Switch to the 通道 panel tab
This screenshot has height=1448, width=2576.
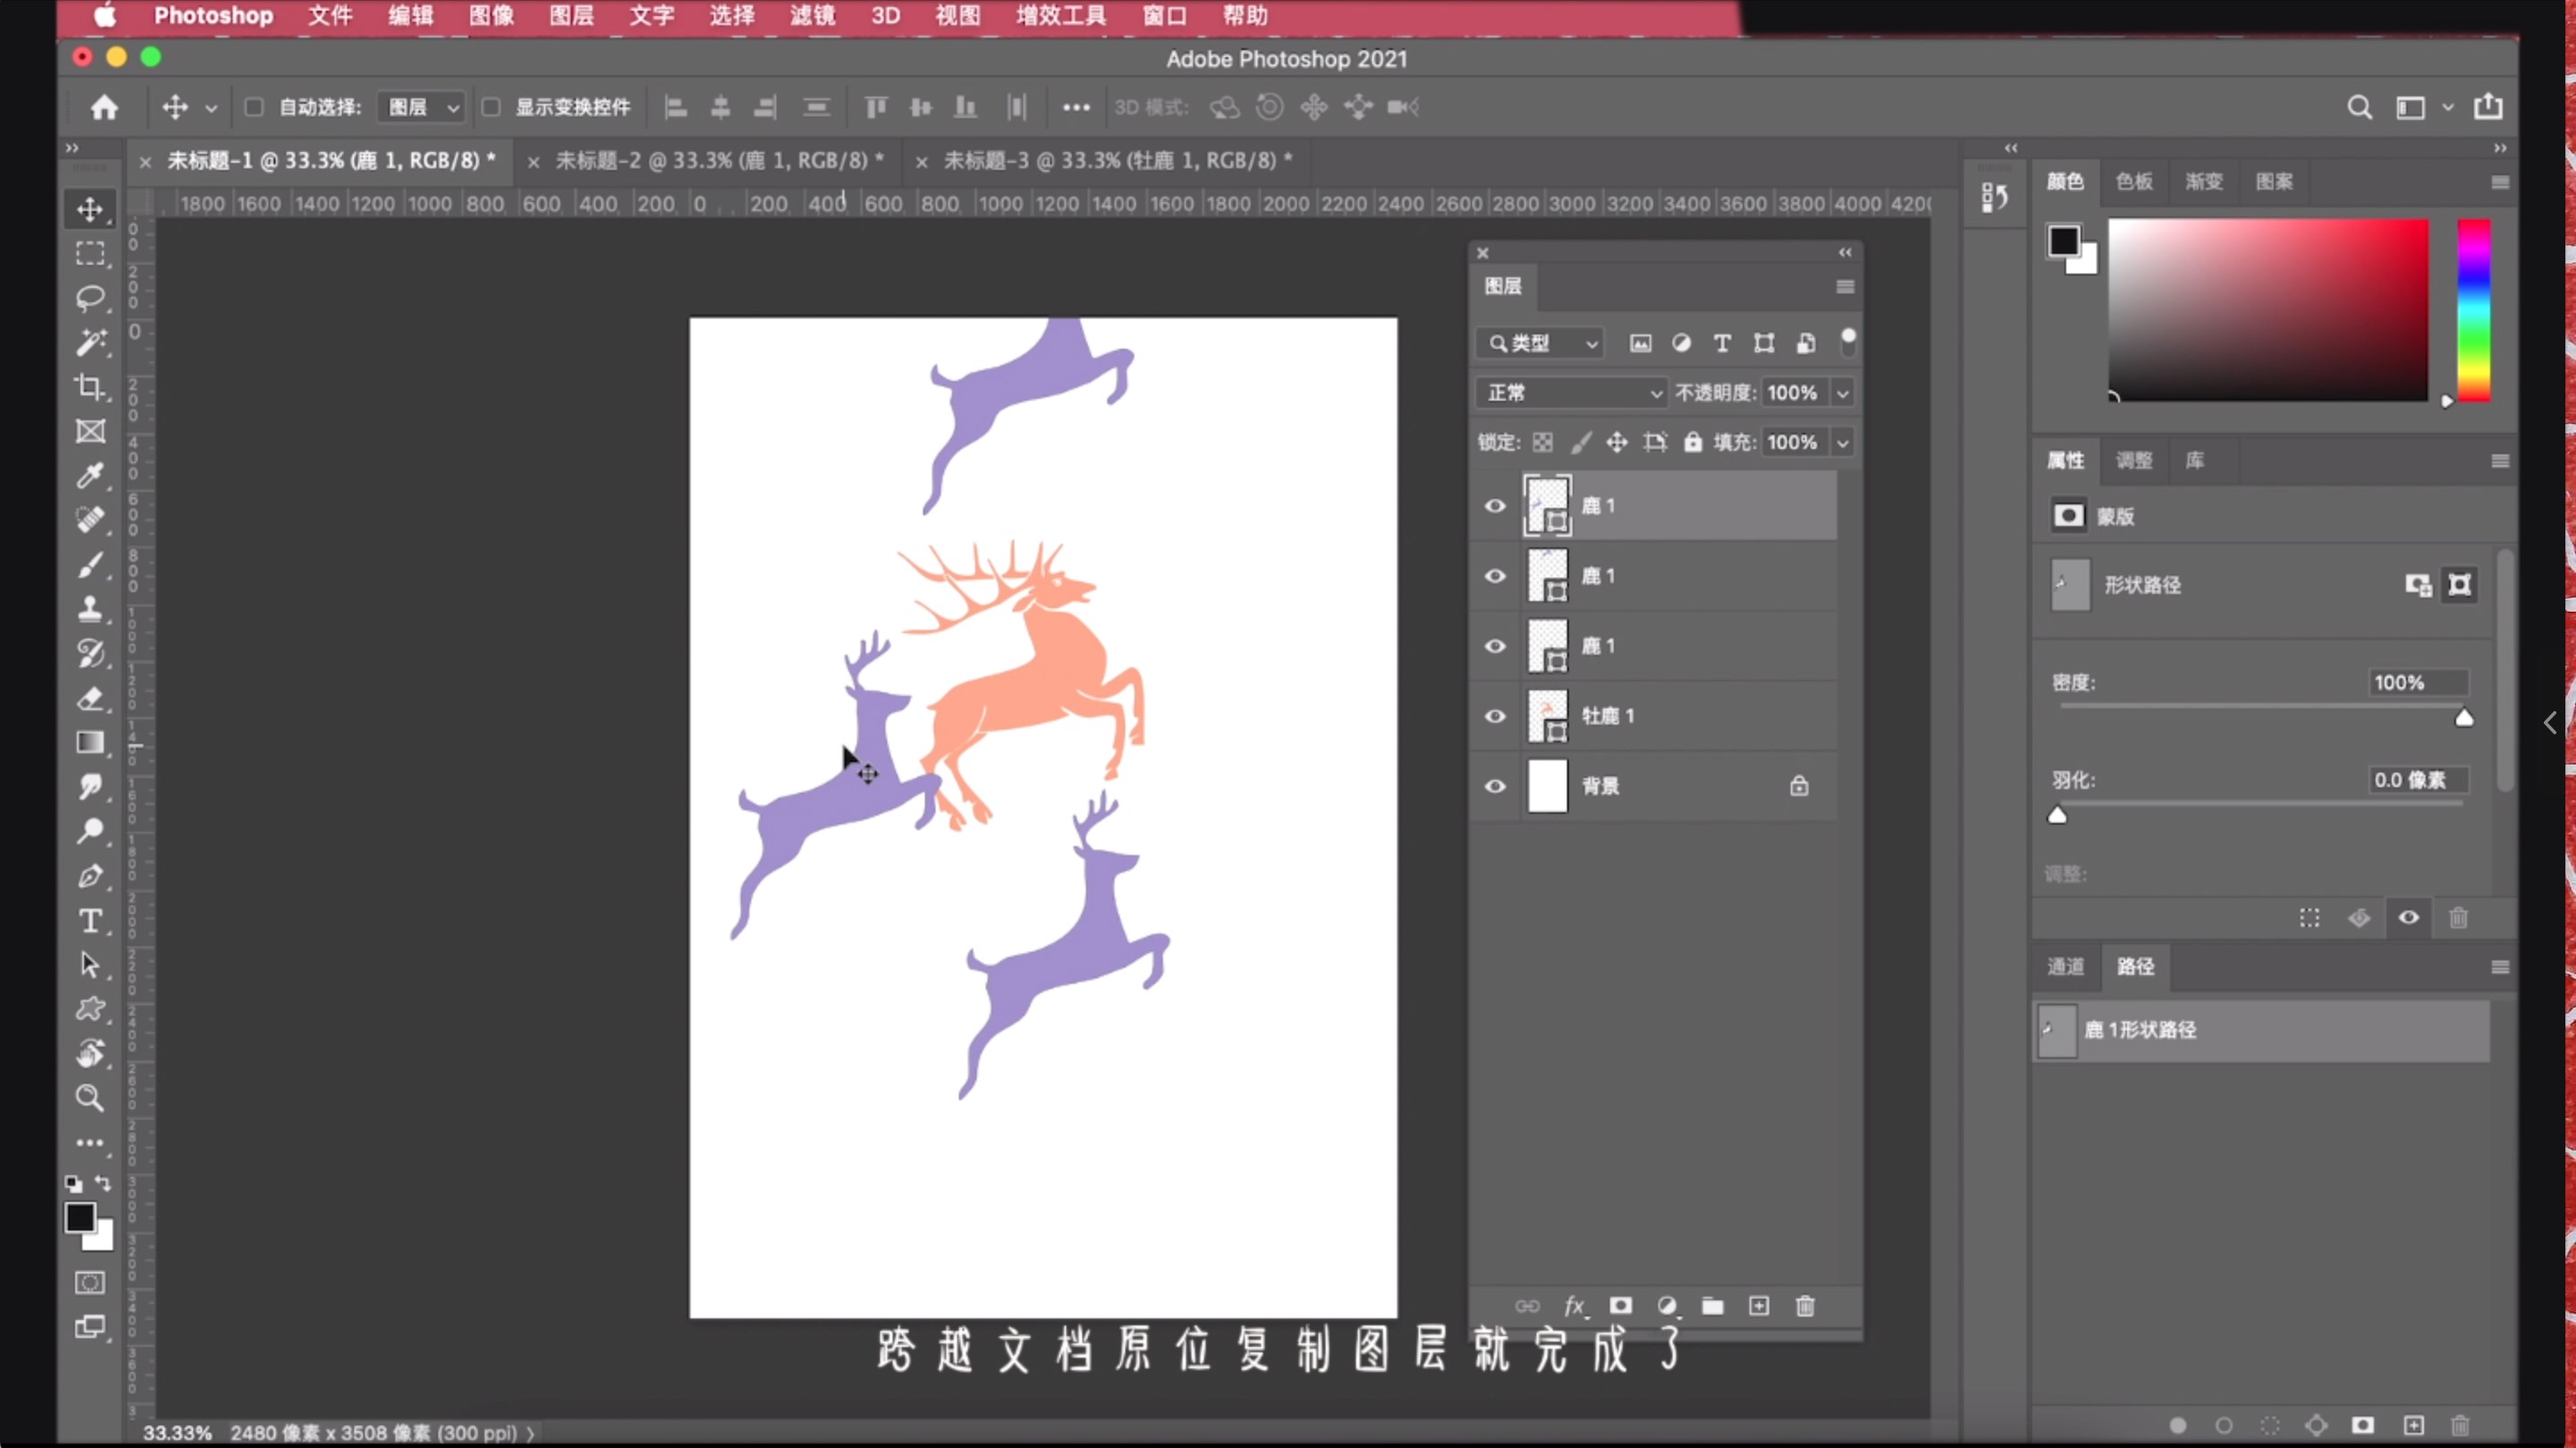pos(2065,966)
